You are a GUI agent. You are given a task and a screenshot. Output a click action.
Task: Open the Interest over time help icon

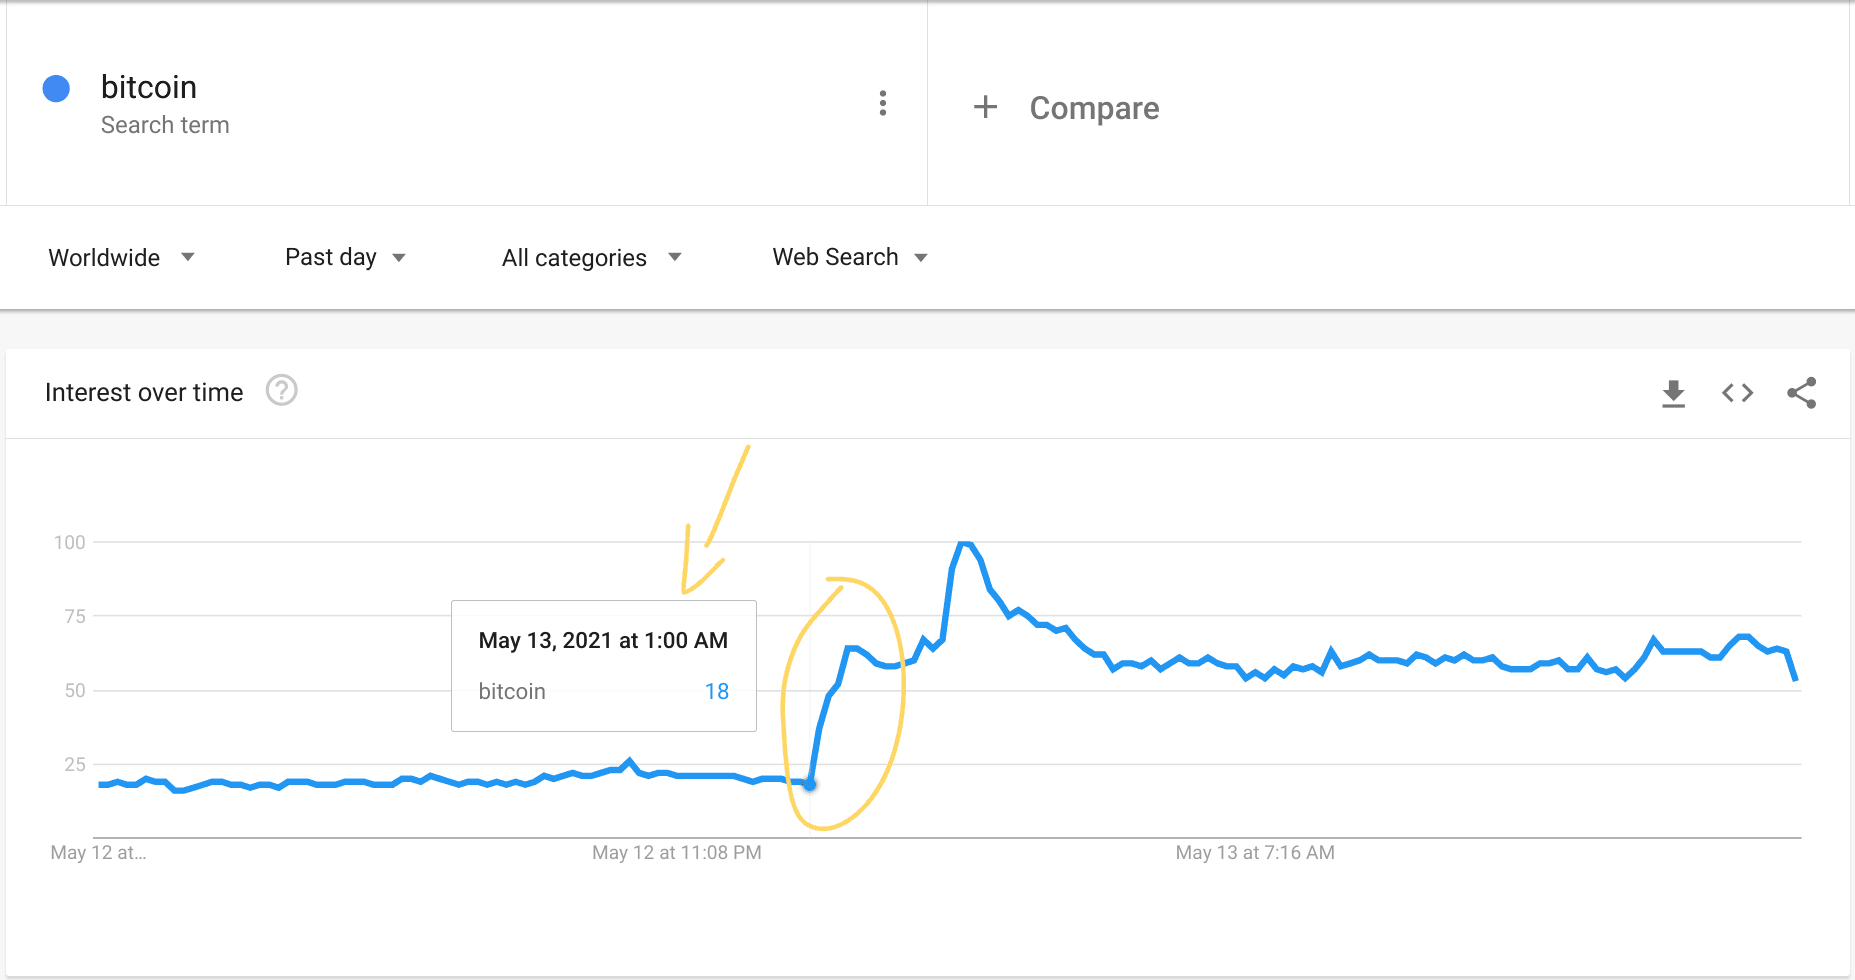pos(282,390)
